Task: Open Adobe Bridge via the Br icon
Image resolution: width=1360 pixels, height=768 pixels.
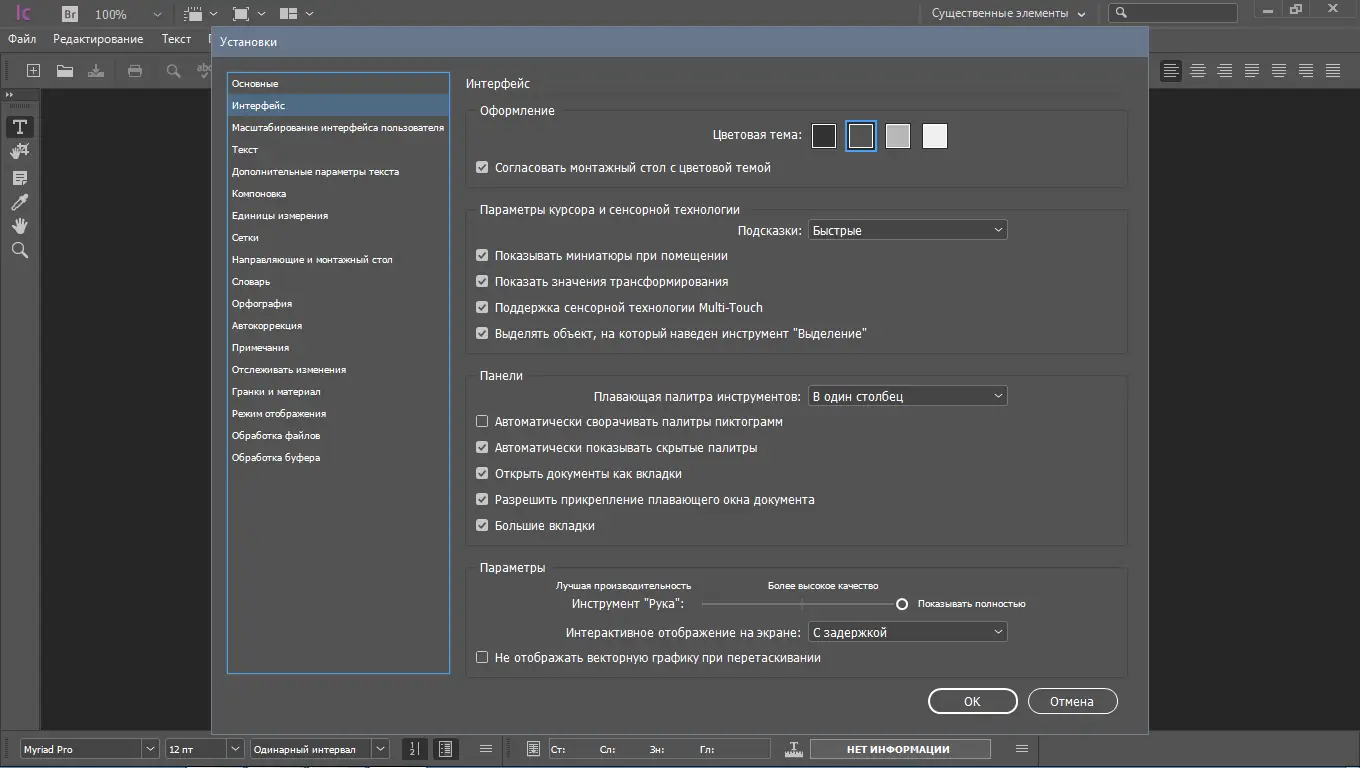Action: (x=70, y=14)
